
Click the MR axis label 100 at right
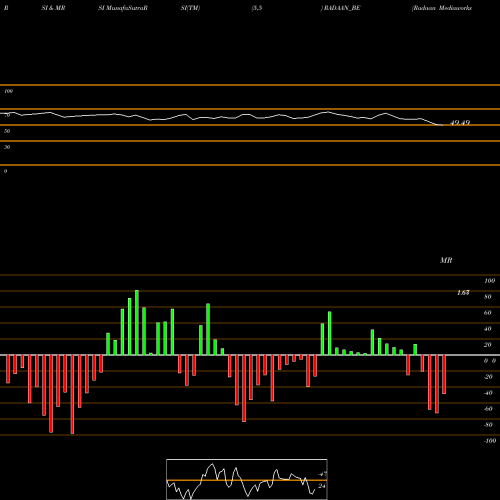[x=489, y=281]
